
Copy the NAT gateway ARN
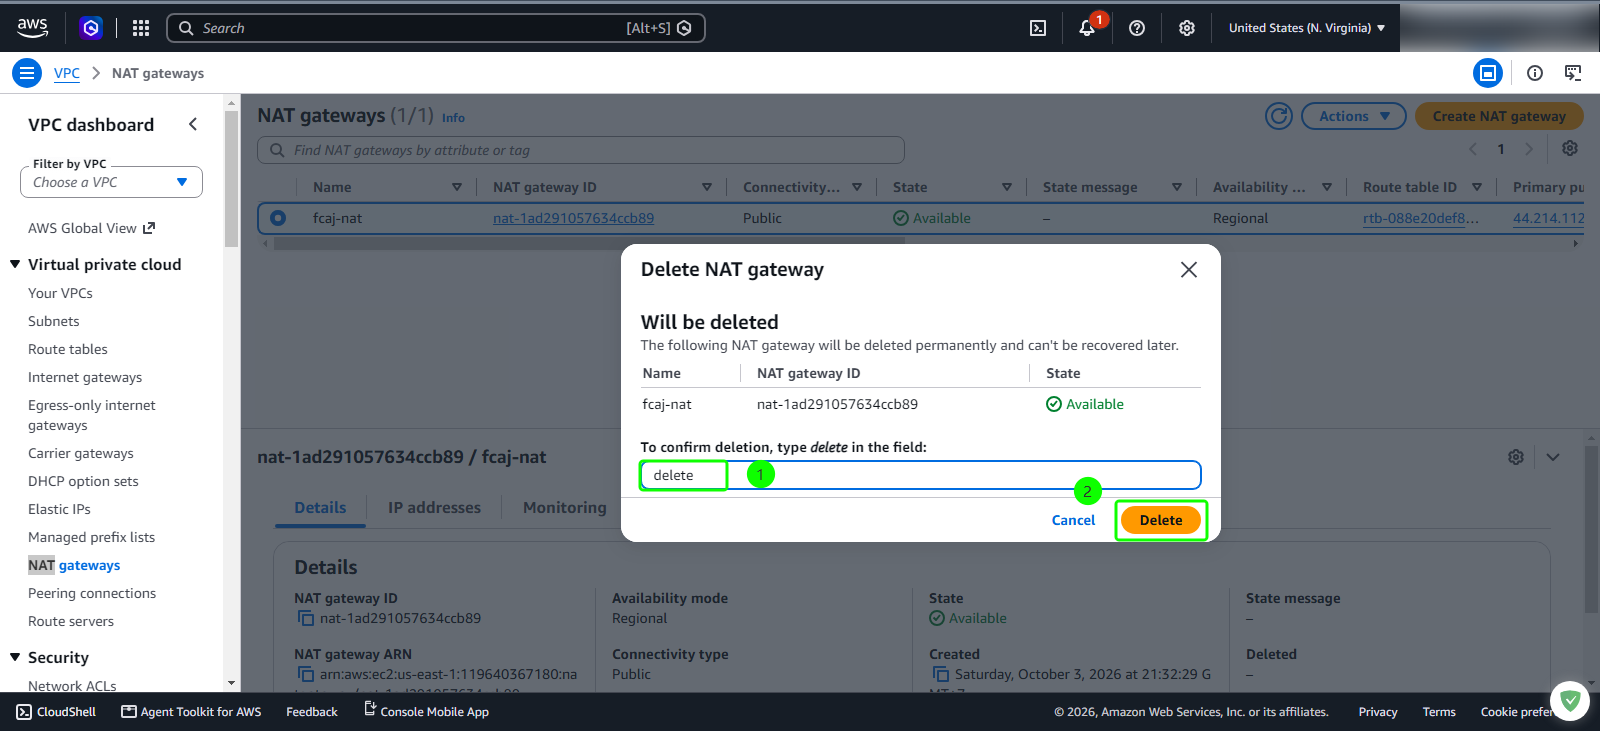tap(306, 674)
